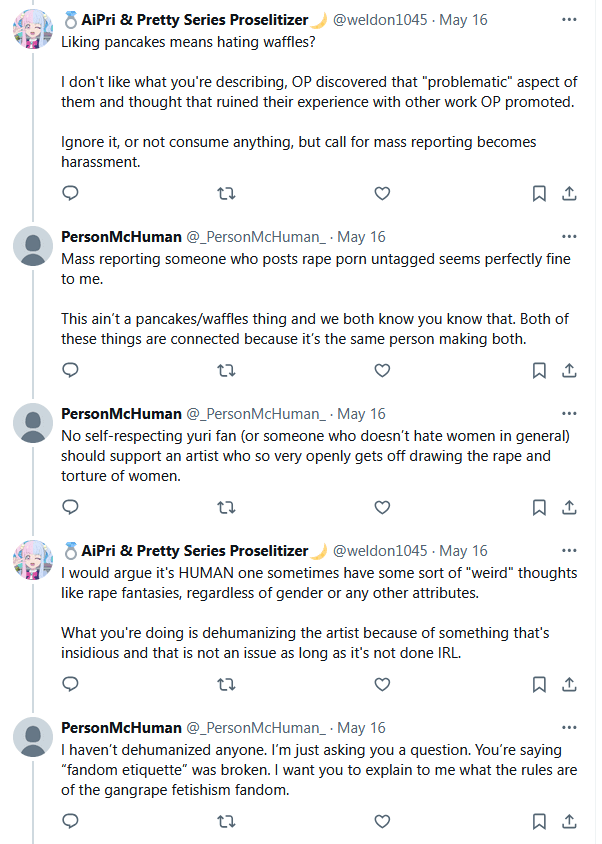The image size is (602, 844).
Task: Share the 'Liking pancakes' tweet
Action: 569,193
